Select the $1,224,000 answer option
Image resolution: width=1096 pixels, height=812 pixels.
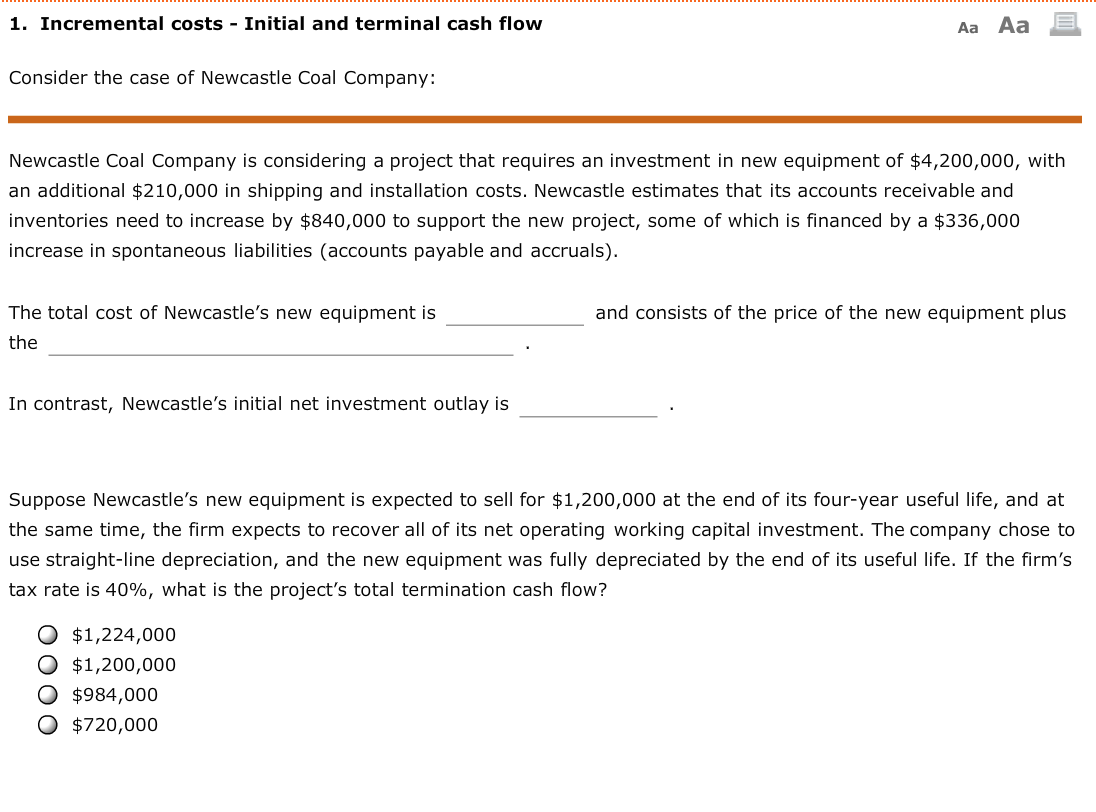coord(46,634)
